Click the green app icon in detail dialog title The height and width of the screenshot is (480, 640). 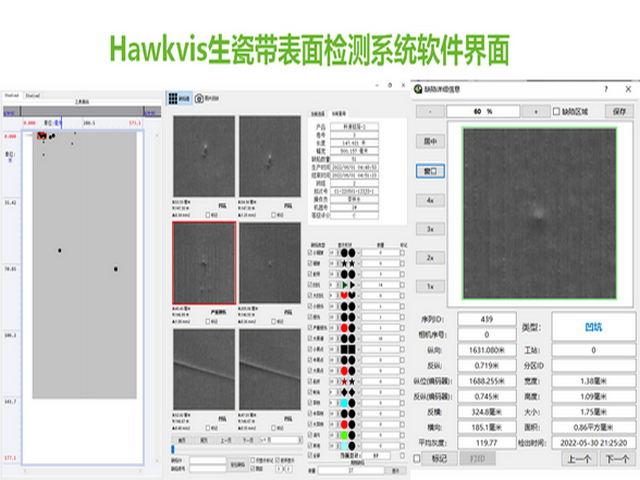point(418,89)
